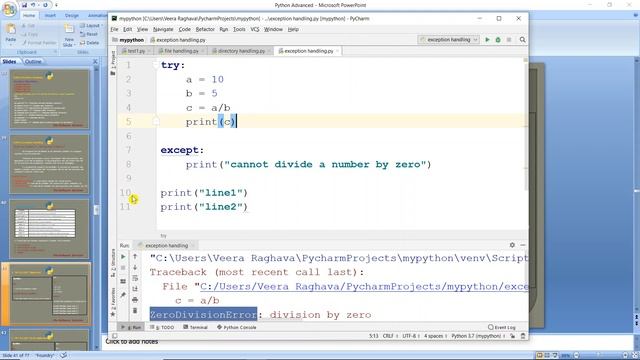
Task: Open Layout dropdown in PowerPoint ribbon
Action: [91, 26]
